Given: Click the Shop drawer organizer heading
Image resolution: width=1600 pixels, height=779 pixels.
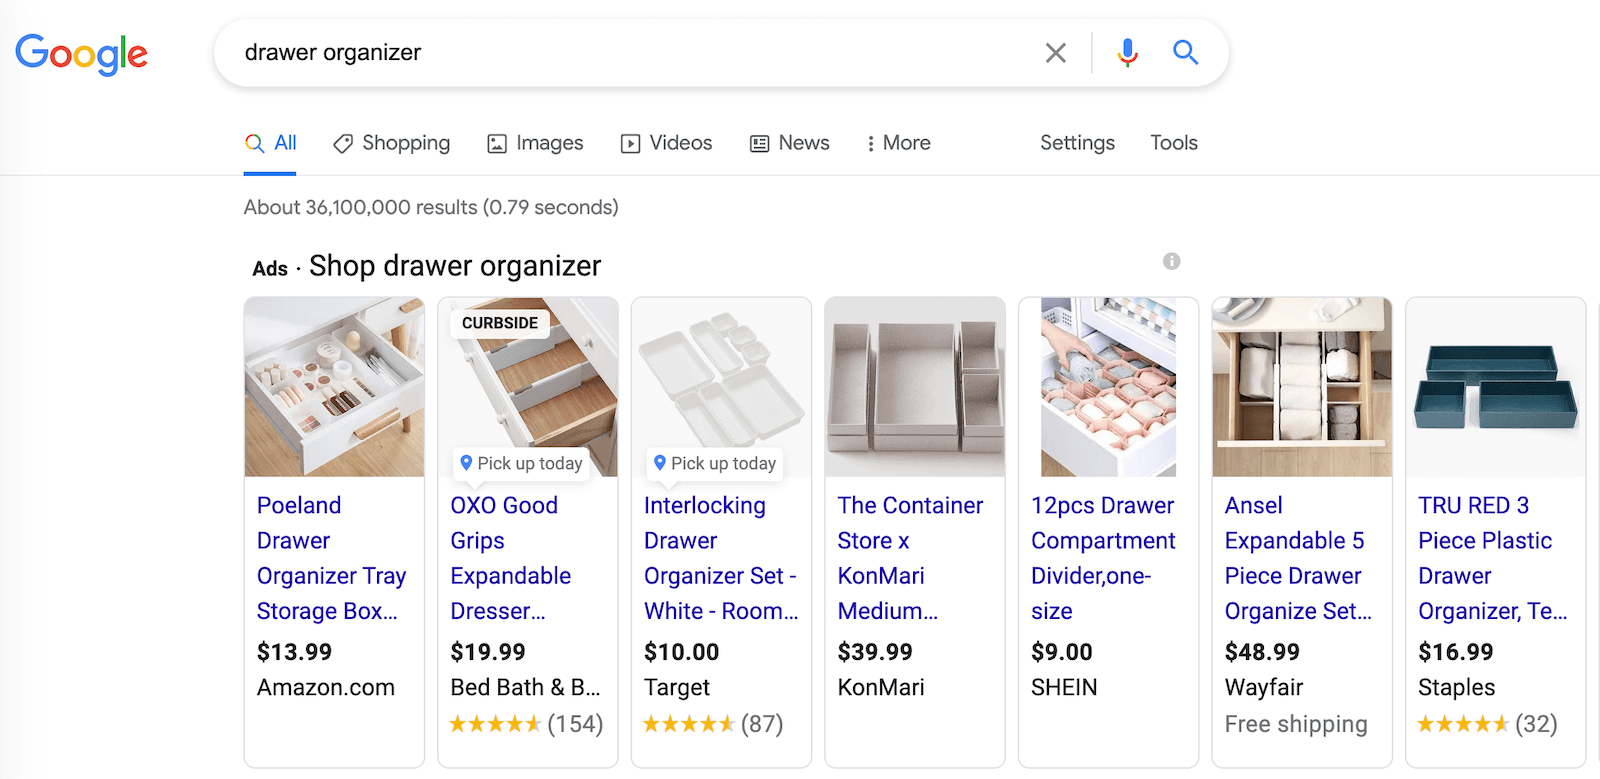Looking at the screenshot, I should point(455,266).
